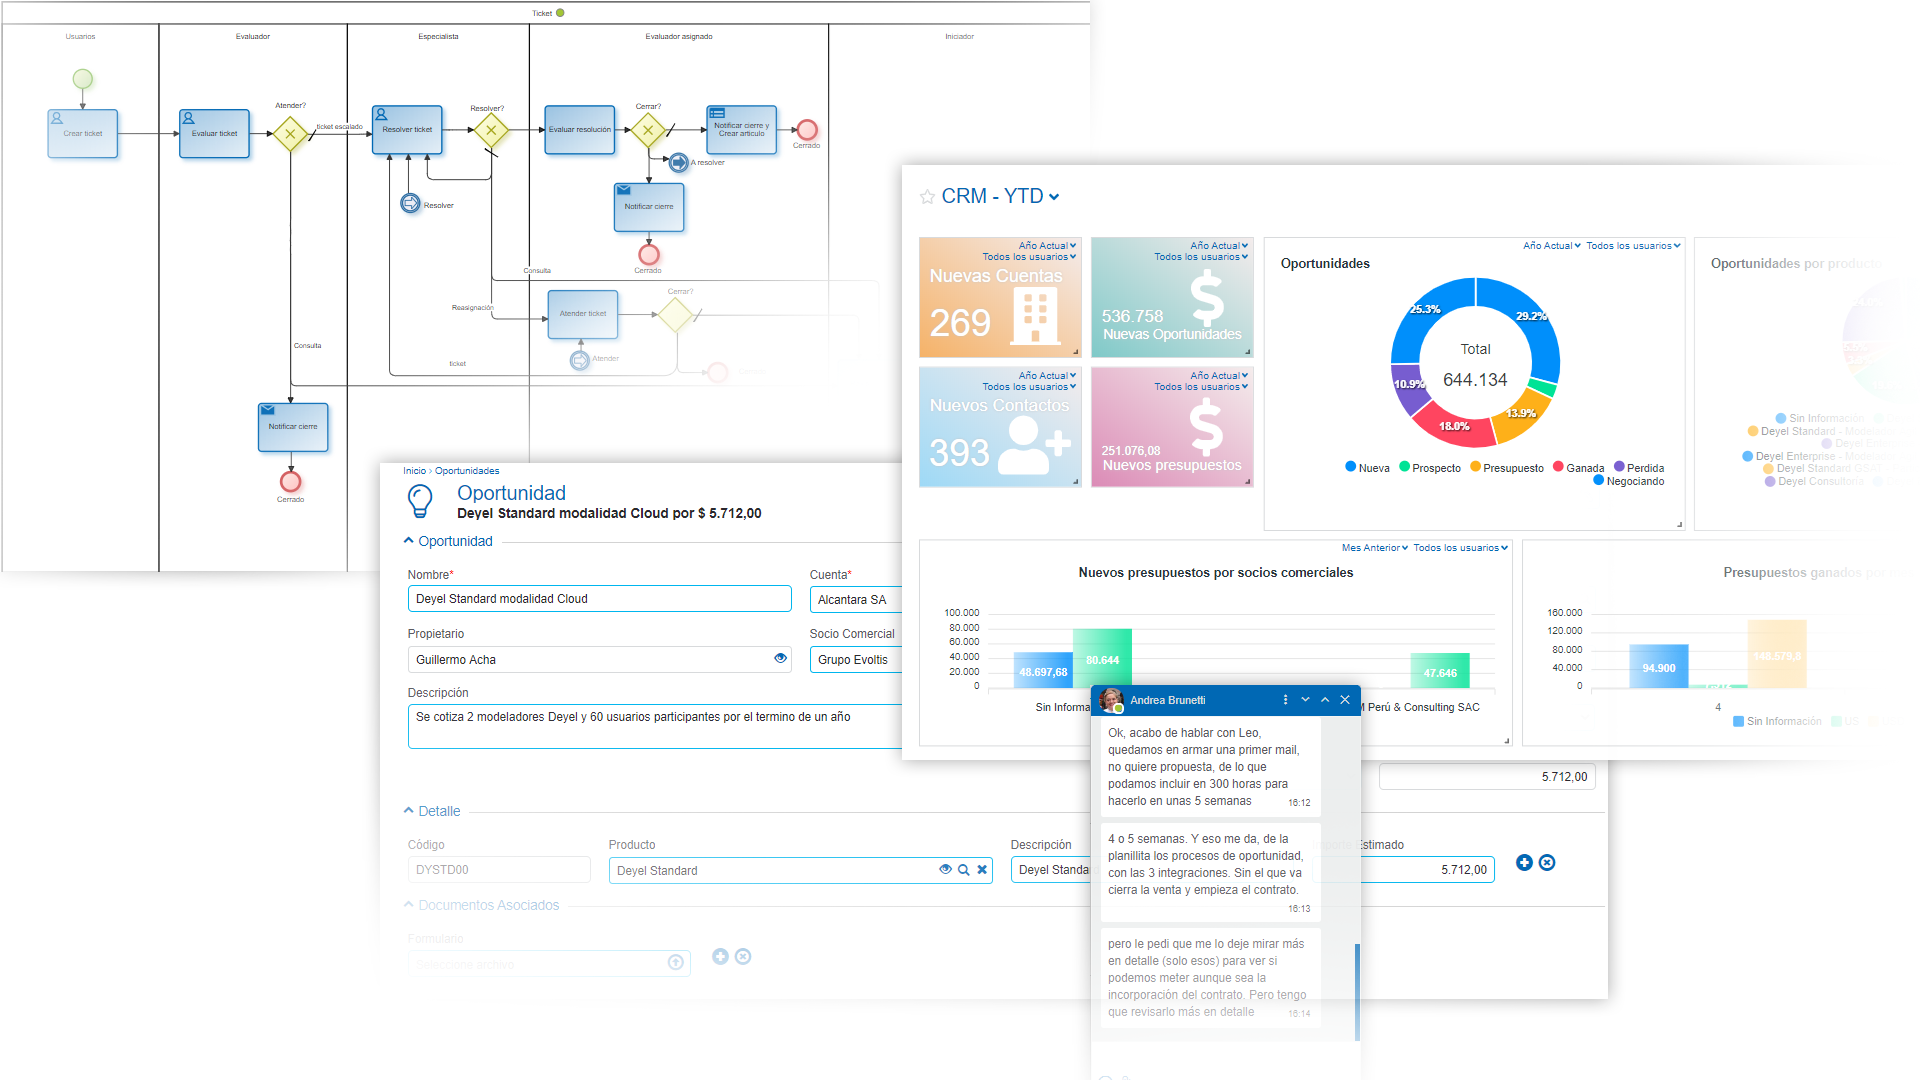Add a document with plus beside Formulario field
Screen dimensions: 1920x1080
pyautogui.click(x=720, y=957)
